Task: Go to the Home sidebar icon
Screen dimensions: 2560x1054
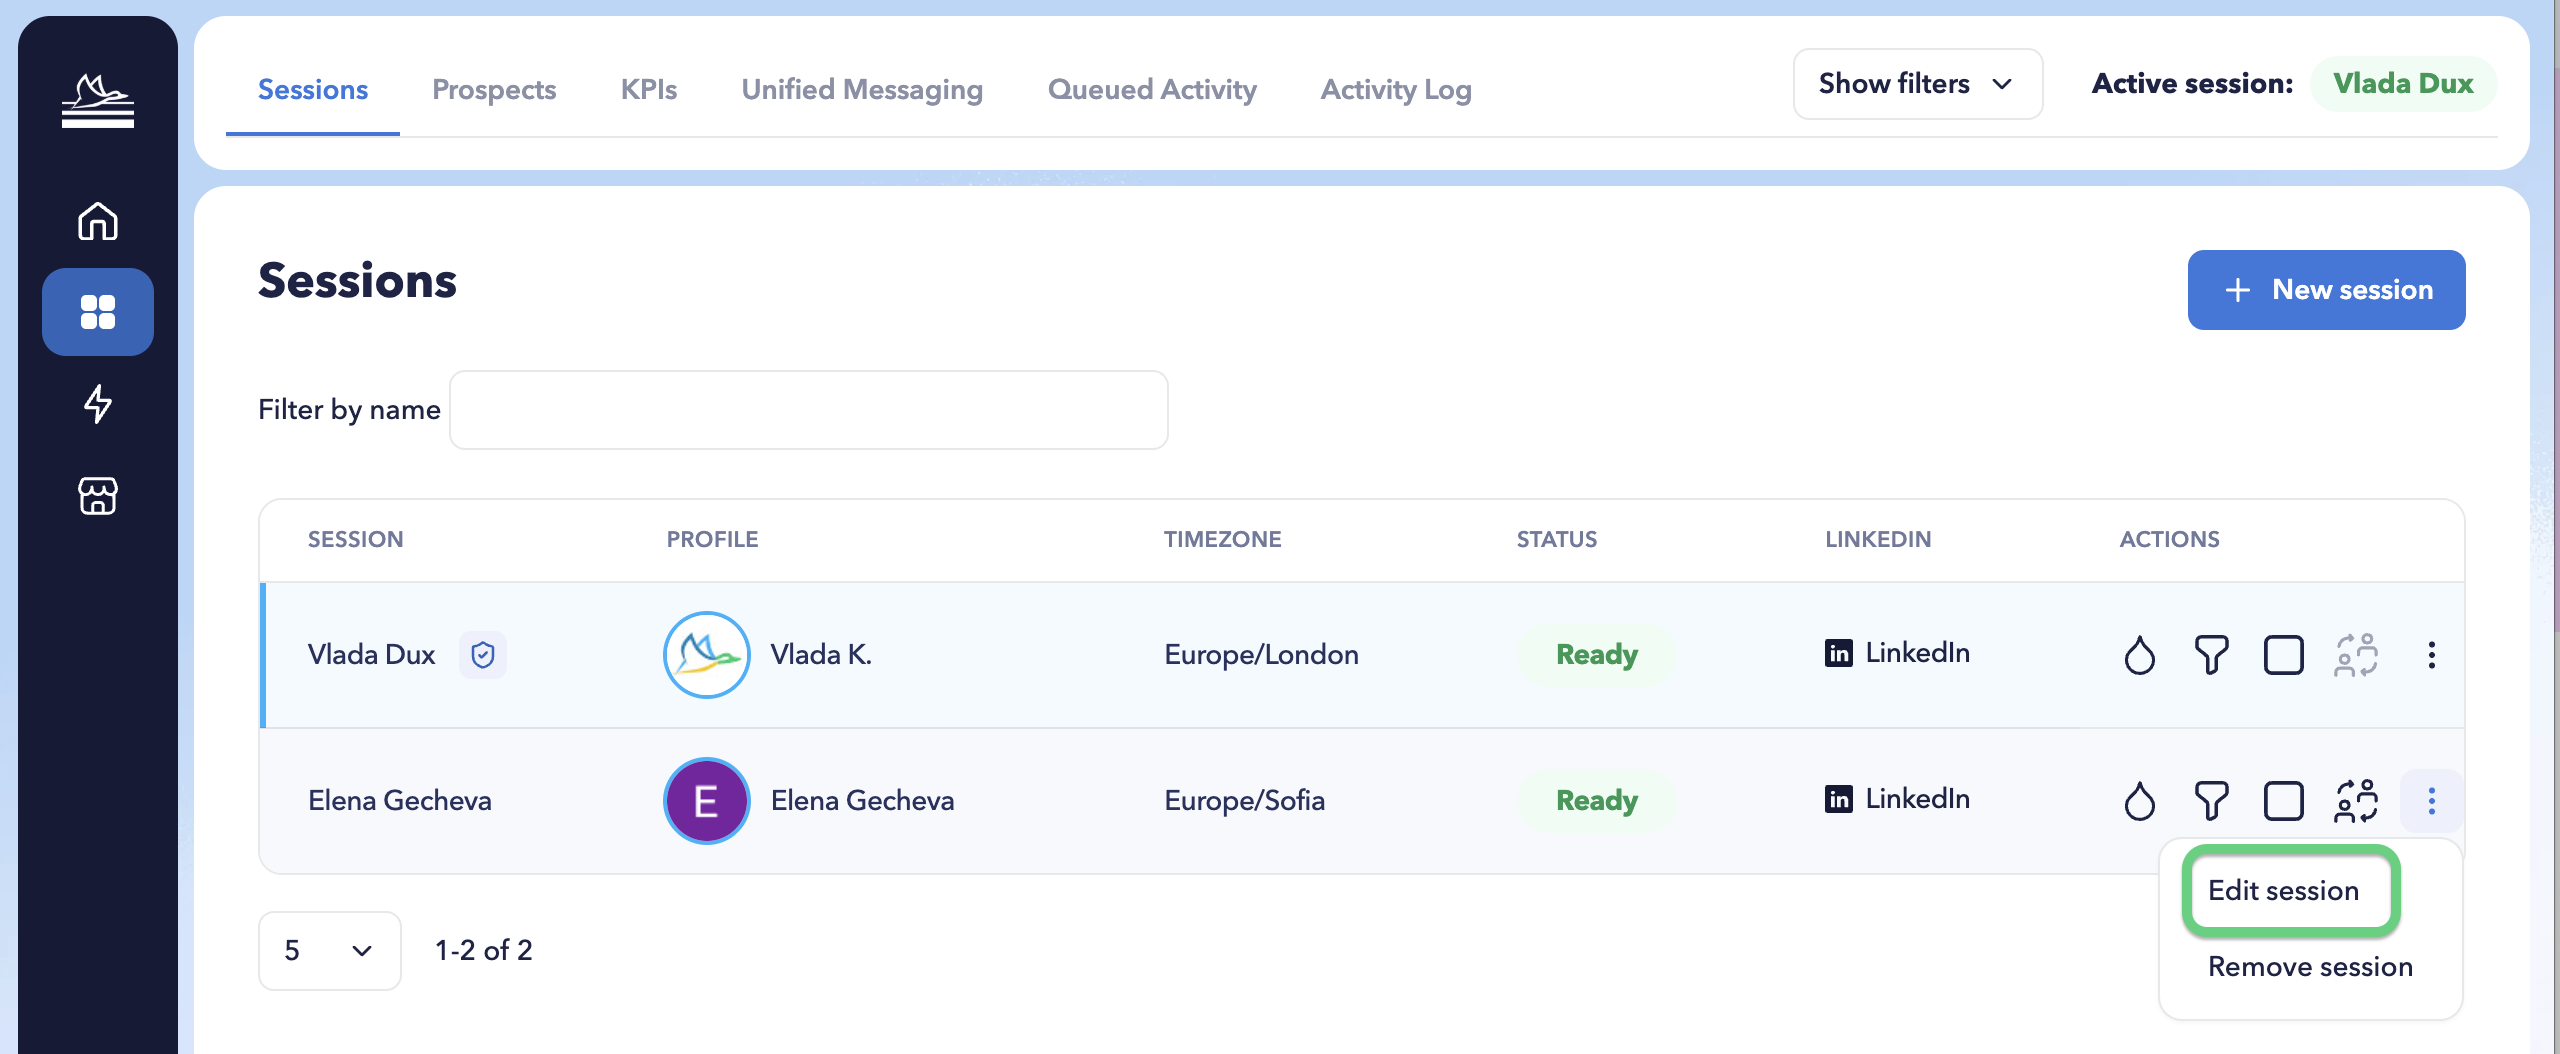Action: [98, 221]
